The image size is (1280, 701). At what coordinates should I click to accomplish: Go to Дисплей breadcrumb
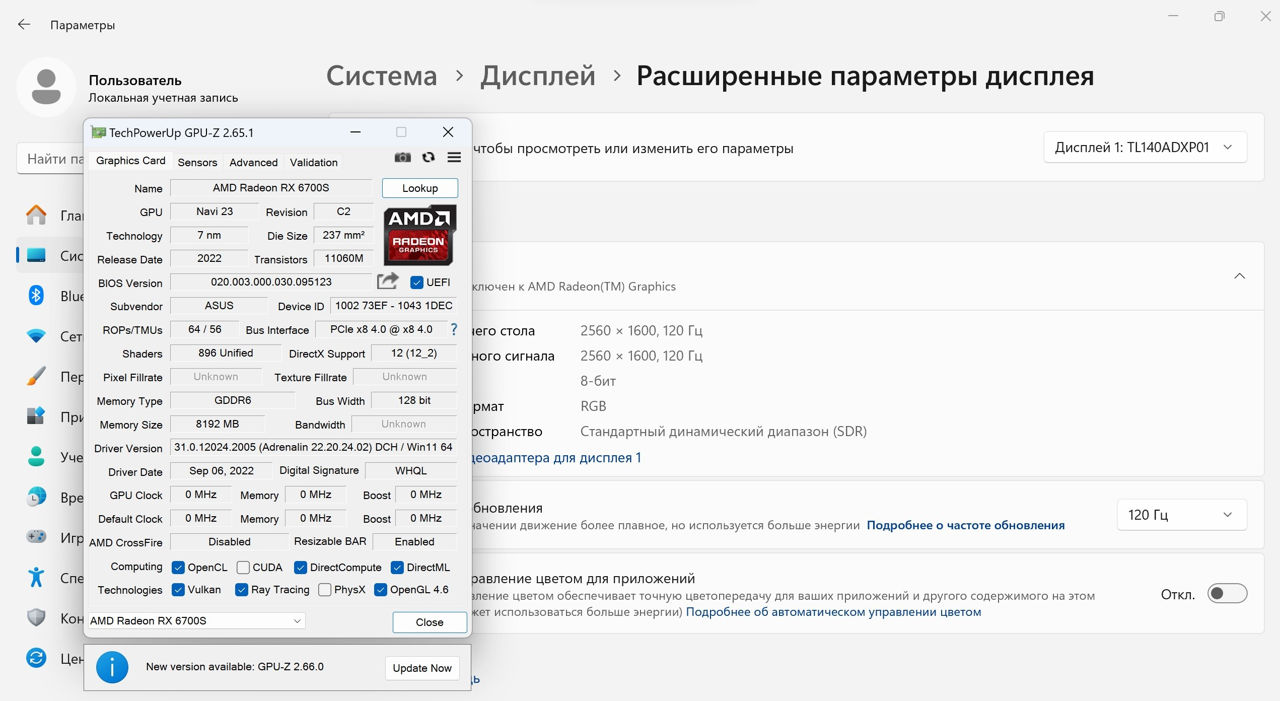click(538, 76)
